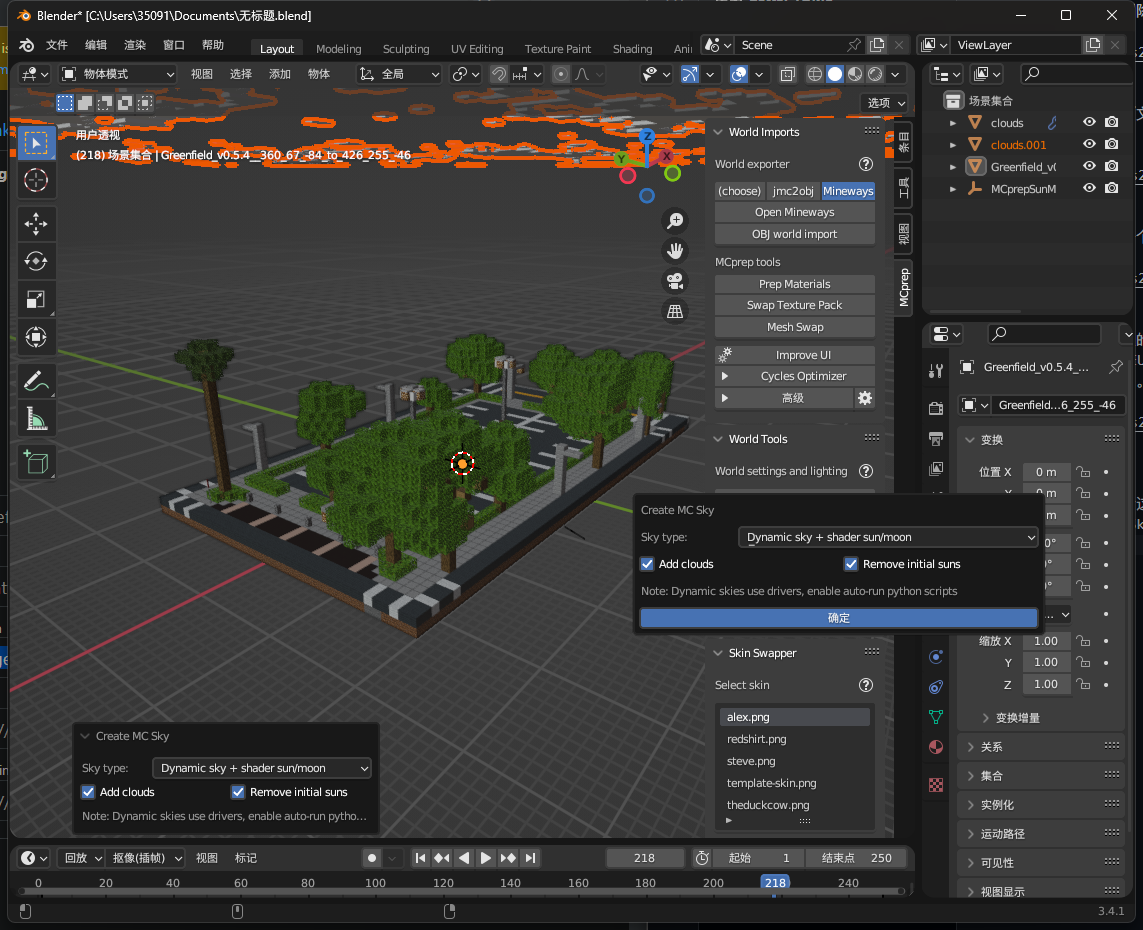
Task: Hide MCprepSunM object in viewport
Action: (1089, 188)
